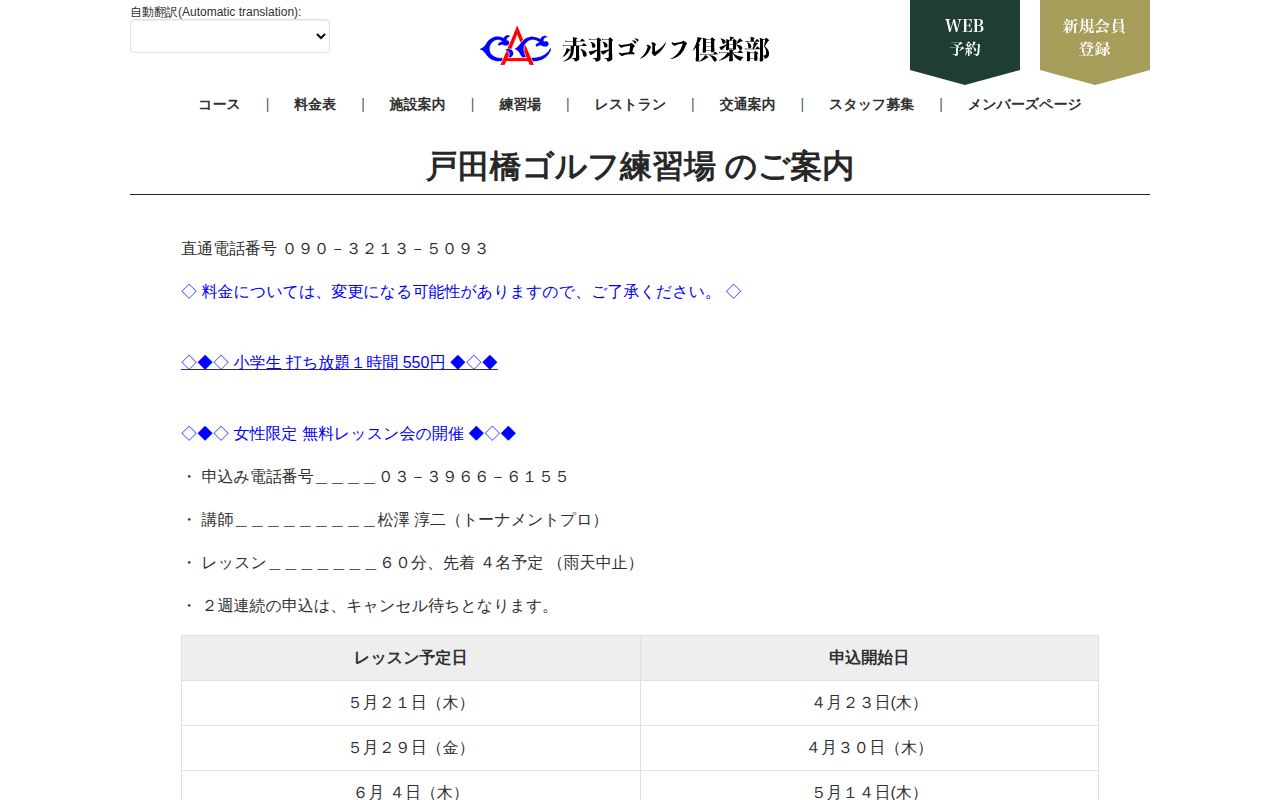Image resolution: width=1280 pixels, height=800 pixels.
Task: Go to スタッフ募集 page
Action: 871,104
